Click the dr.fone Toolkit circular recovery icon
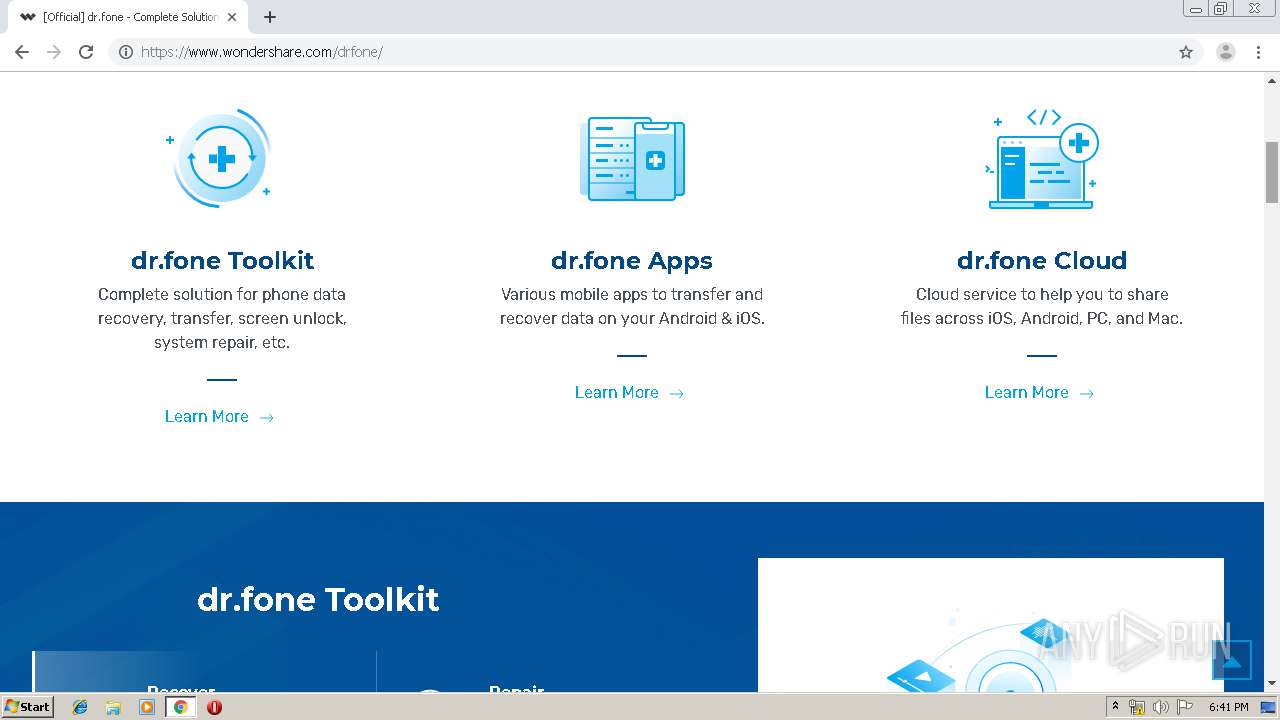 tap(221, 158)
